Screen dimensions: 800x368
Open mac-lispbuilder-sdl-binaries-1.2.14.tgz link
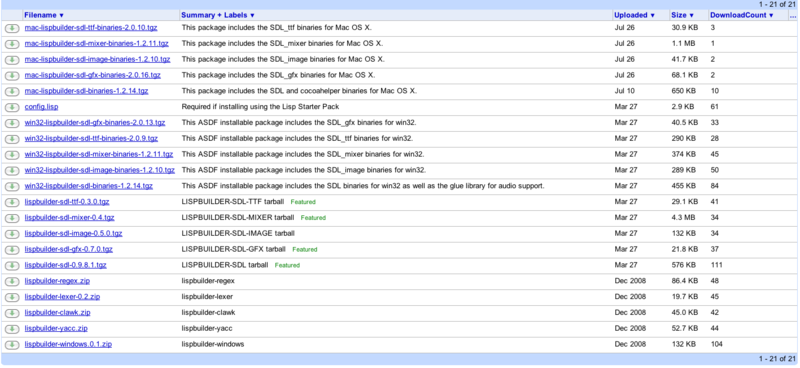point(86,91)
